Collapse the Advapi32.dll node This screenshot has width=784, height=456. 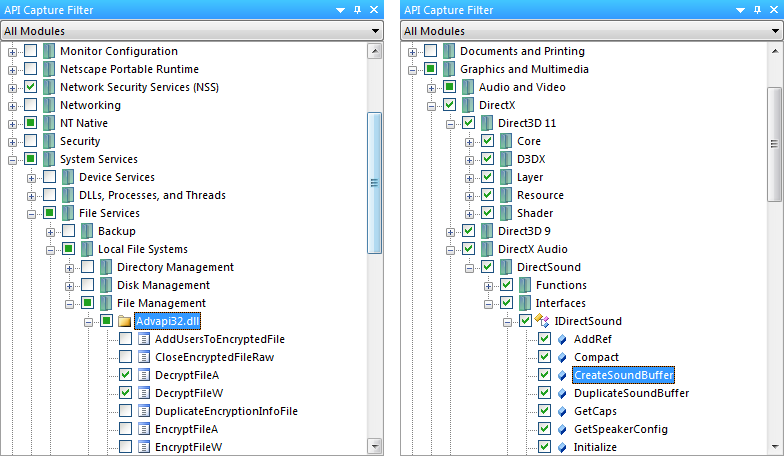(x=88, y=322)
